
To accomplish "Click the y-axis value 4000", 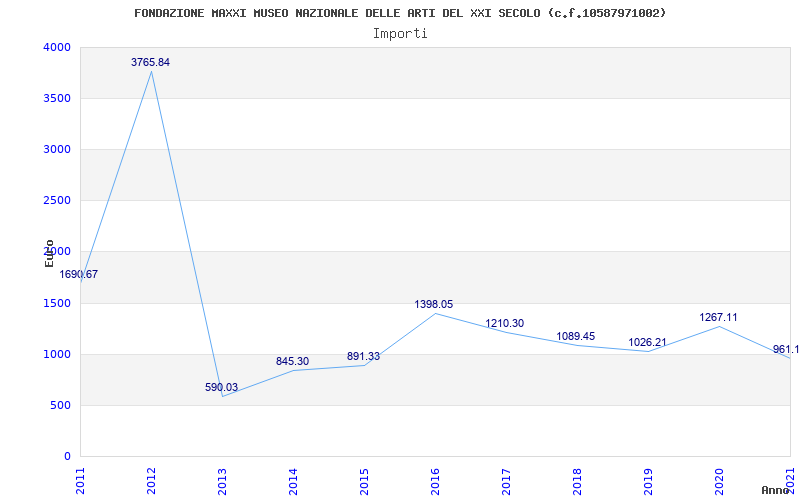I will coord(55,47).
